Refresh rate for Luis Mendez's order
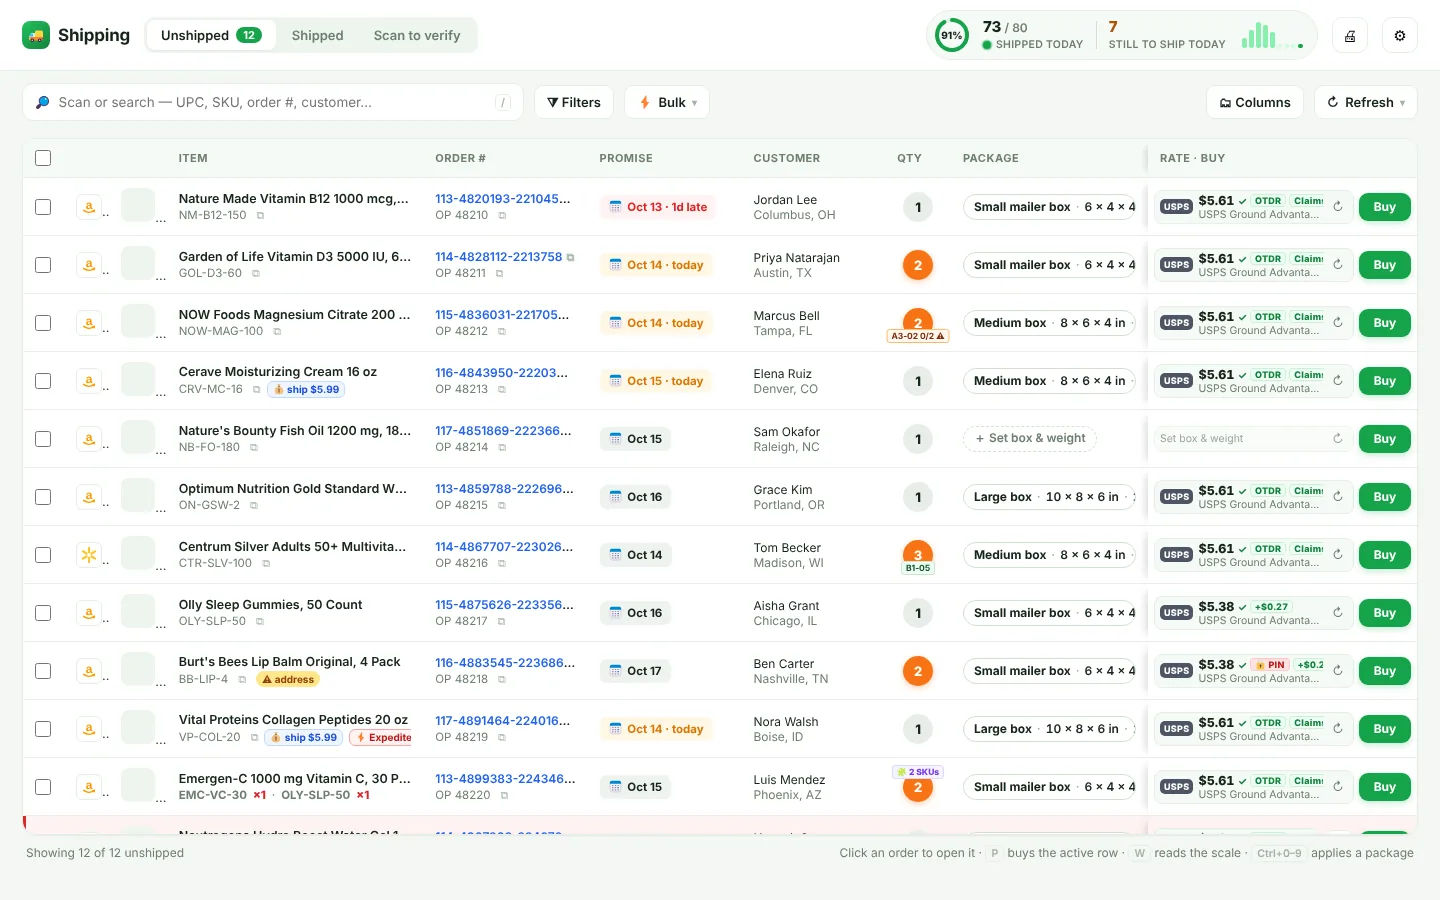Screen dimensions: 1440x900 pyautogui.click(x=1338, y=787)
